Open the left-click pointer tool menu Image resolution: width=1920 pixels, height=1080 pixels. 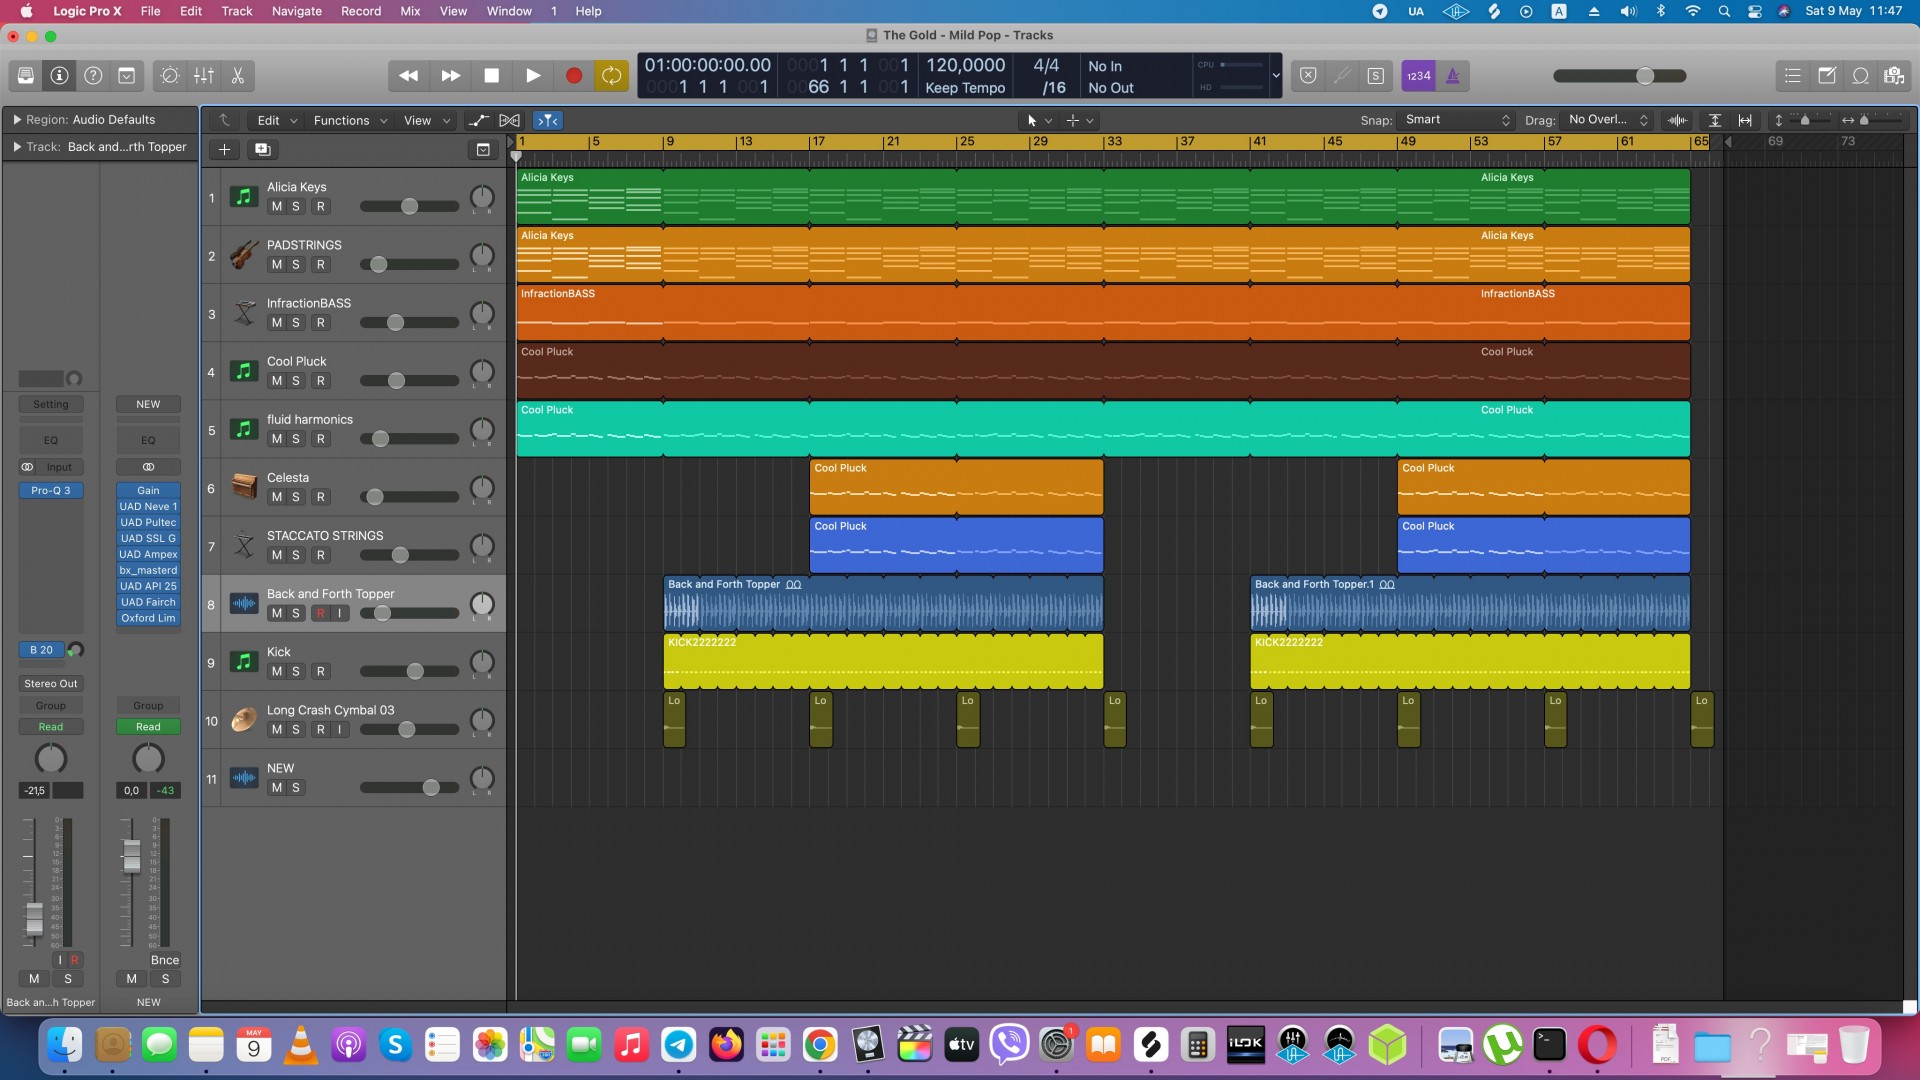tap(1039, 121)
